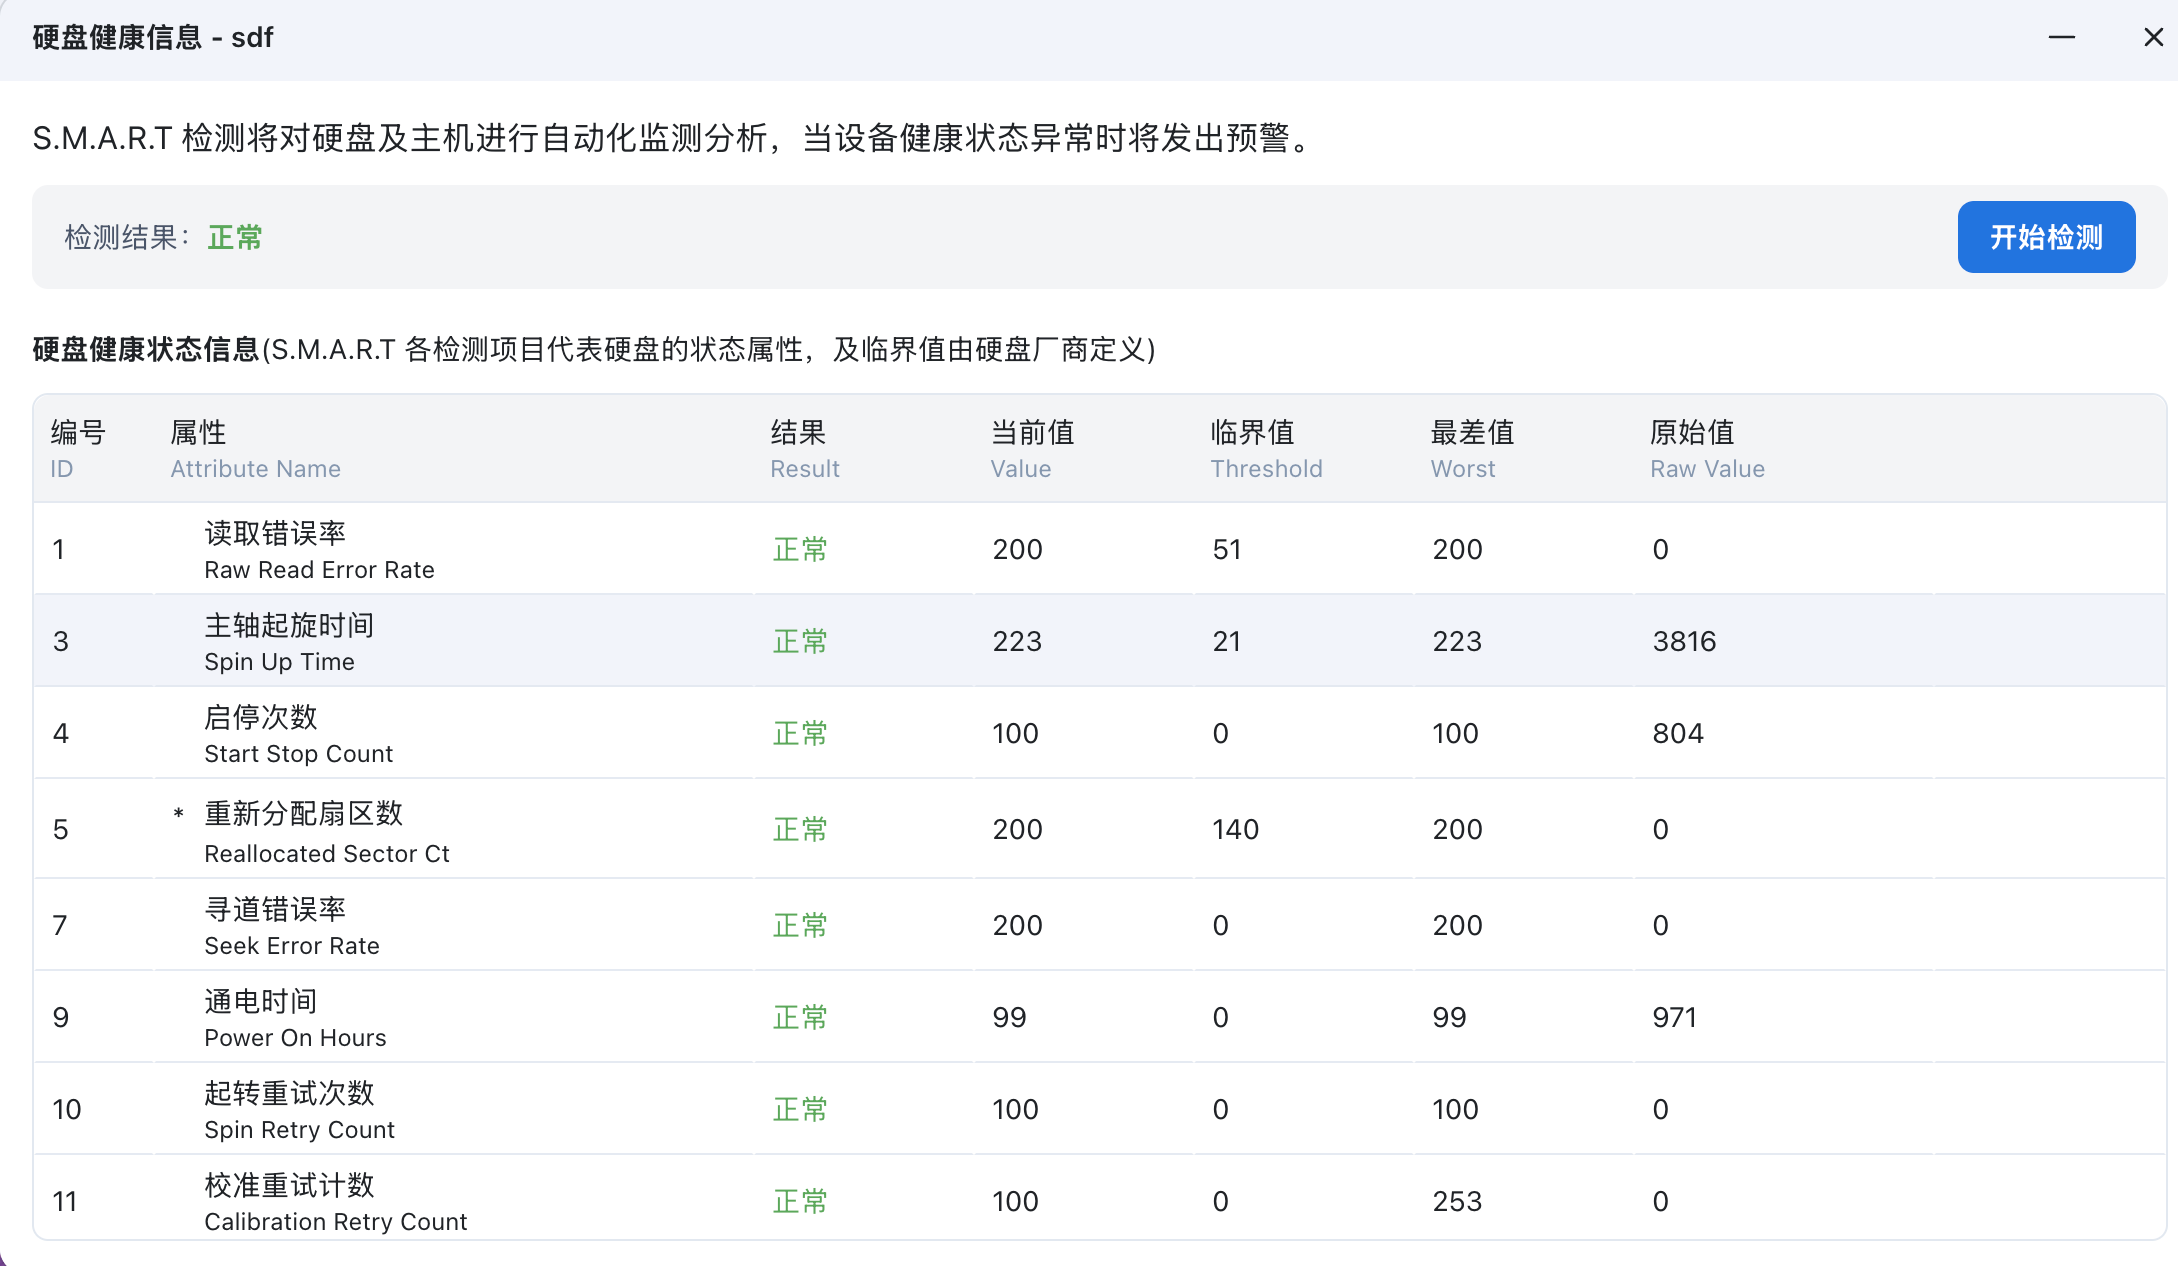2178x1266 pixels.
Task: Close the 硬盘健康信息 window
Action: [x=2153, y=38]
